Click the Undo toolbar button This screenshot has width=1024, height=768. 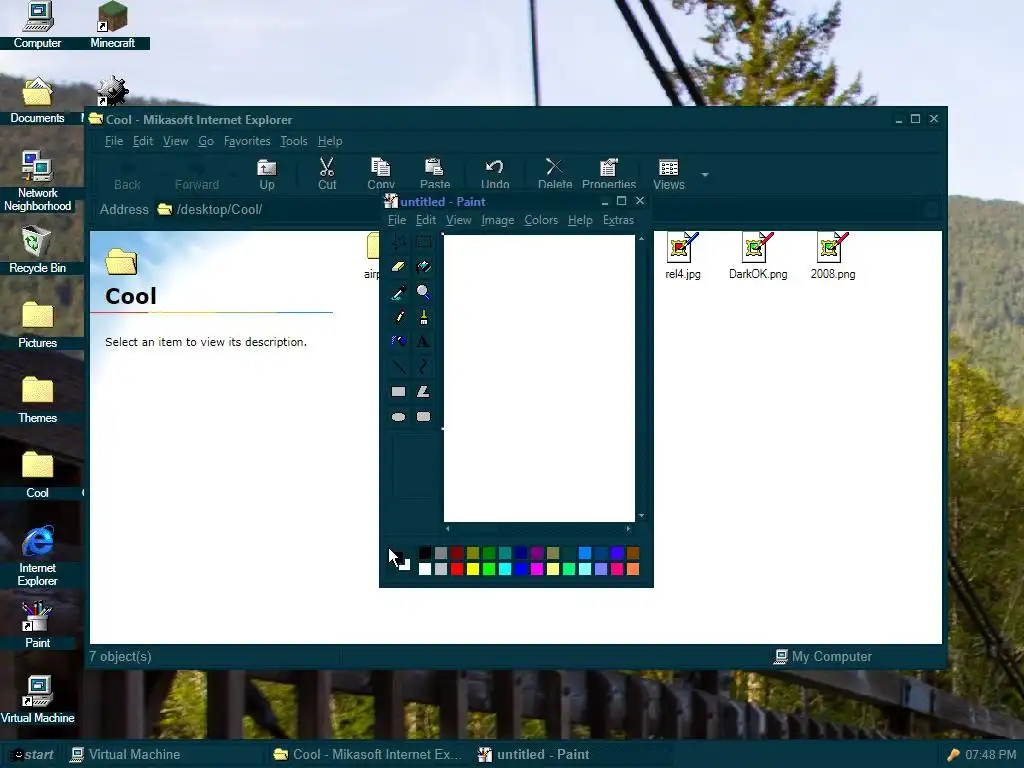click(495, 174)
